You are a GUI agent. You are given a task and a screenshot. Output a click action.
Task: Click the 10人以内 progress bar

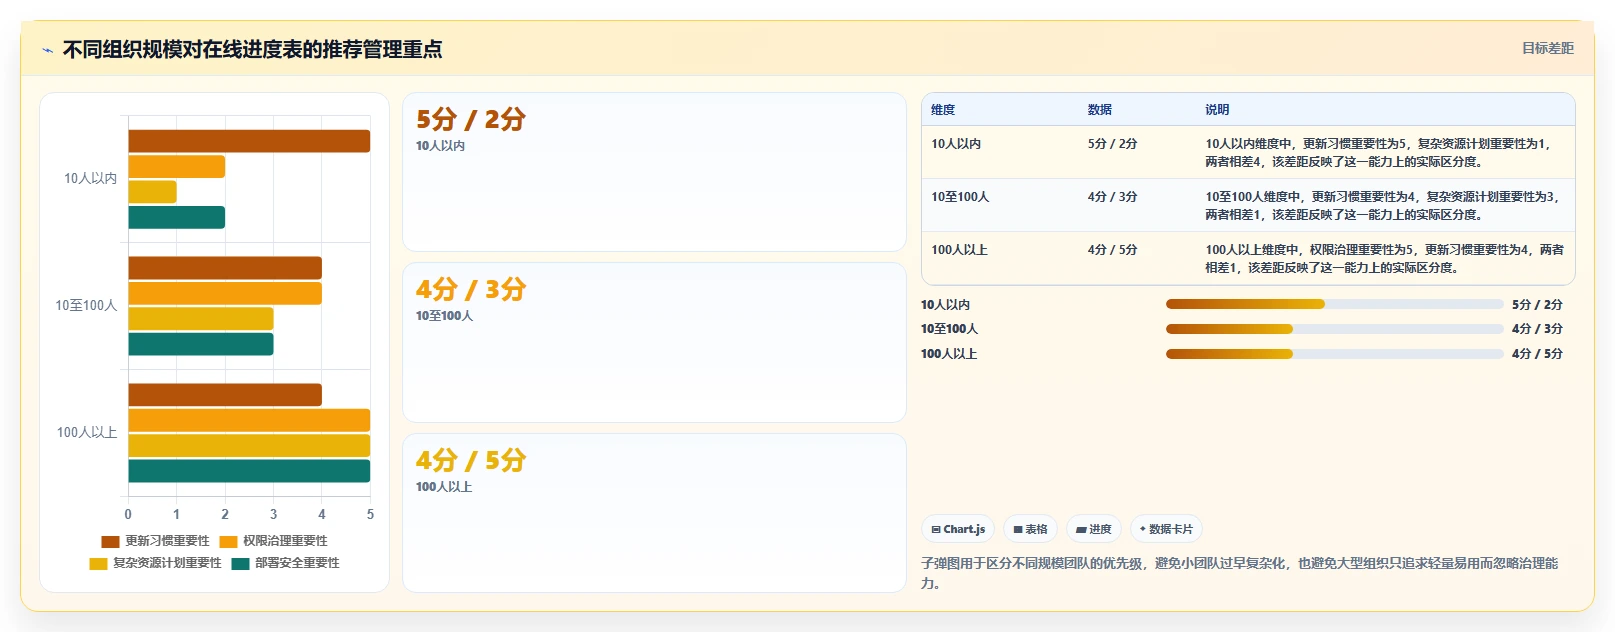pyautogui.click(x=1334, y=304)
